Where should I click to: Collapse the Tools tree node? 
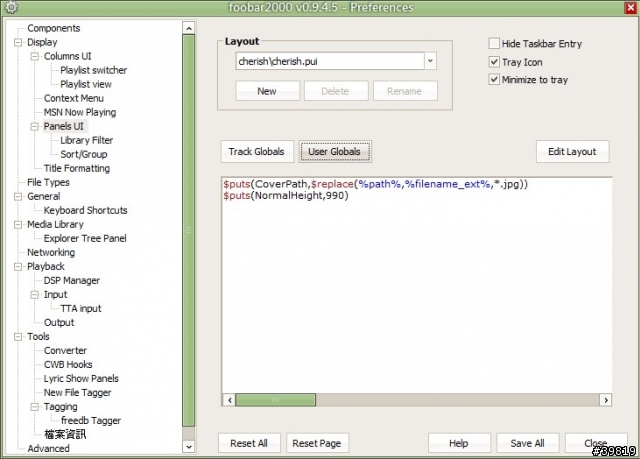click(x=18, y=337)
